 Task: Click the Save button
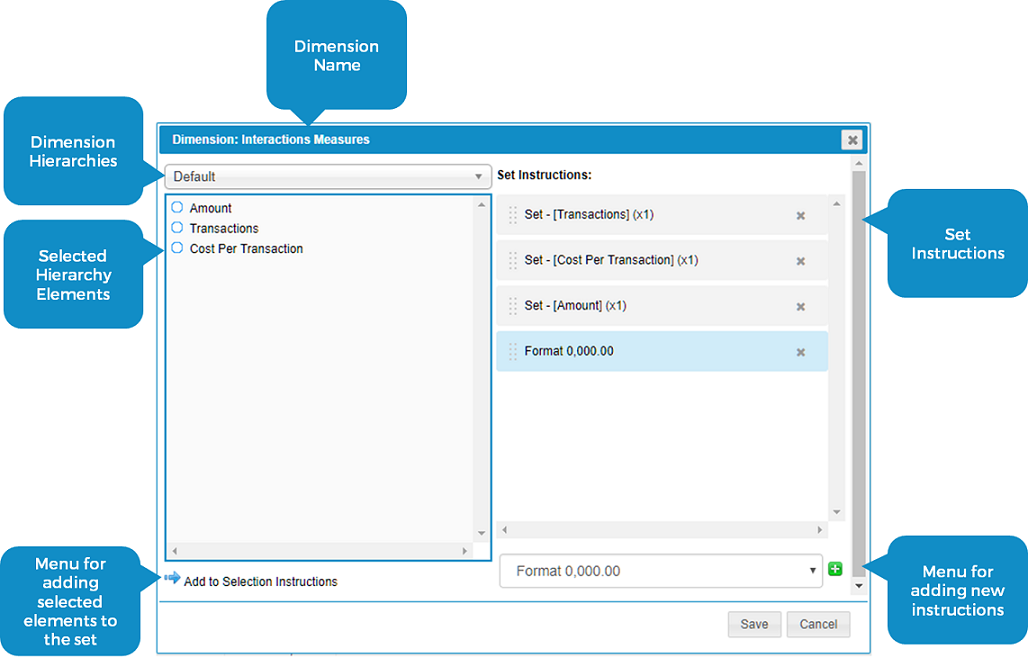(754, 624)
